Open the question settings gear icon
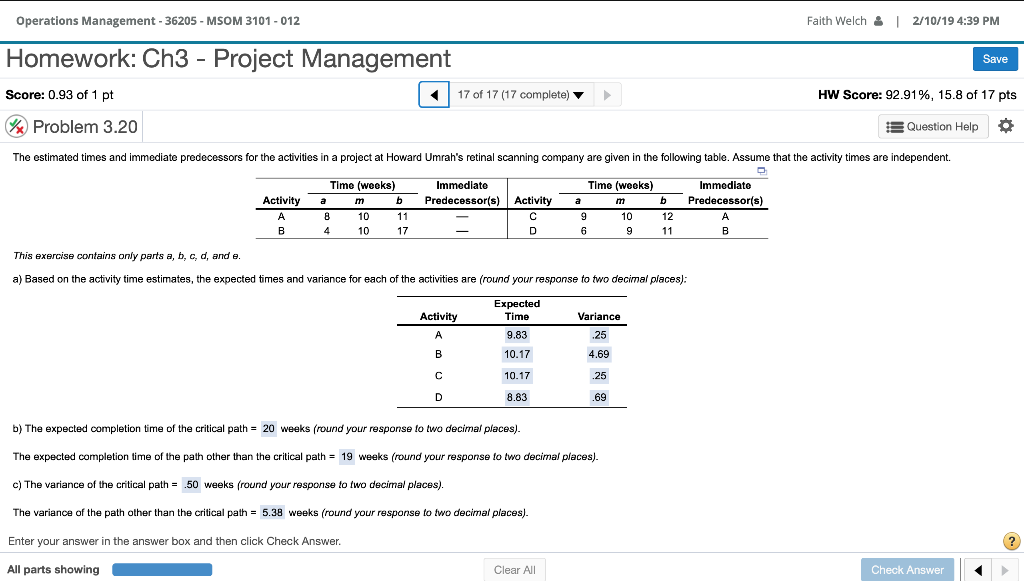 1007,126
